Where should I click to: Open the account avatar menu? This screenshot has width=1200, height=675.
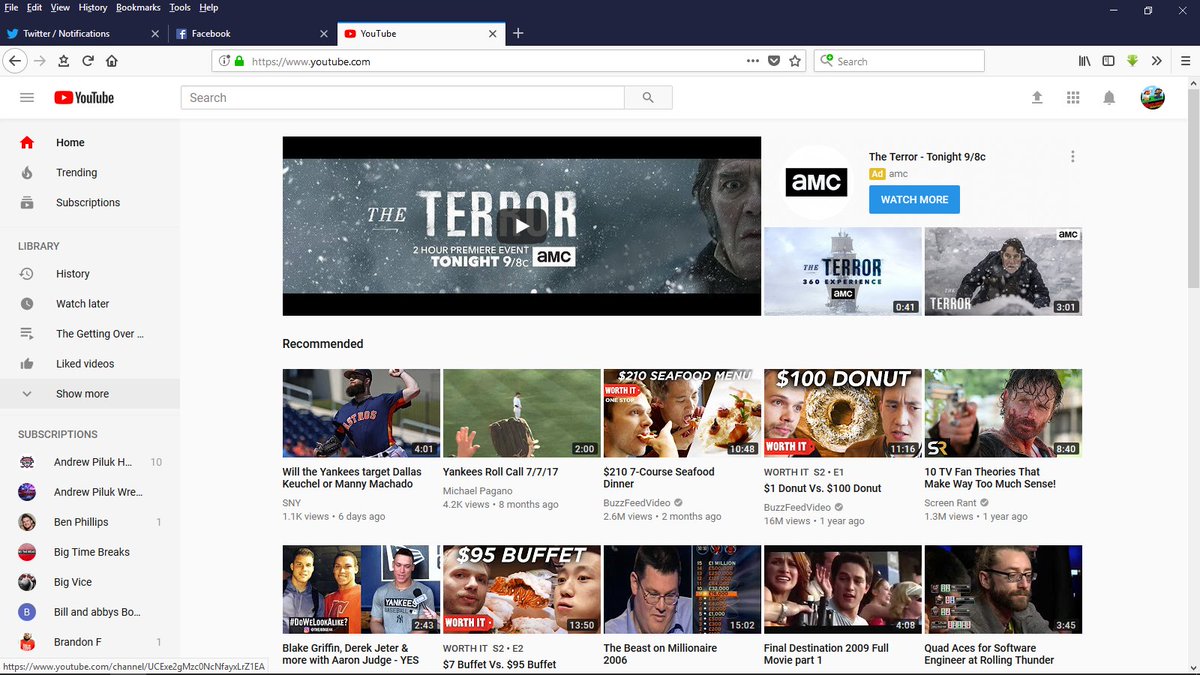(1153, 97)
